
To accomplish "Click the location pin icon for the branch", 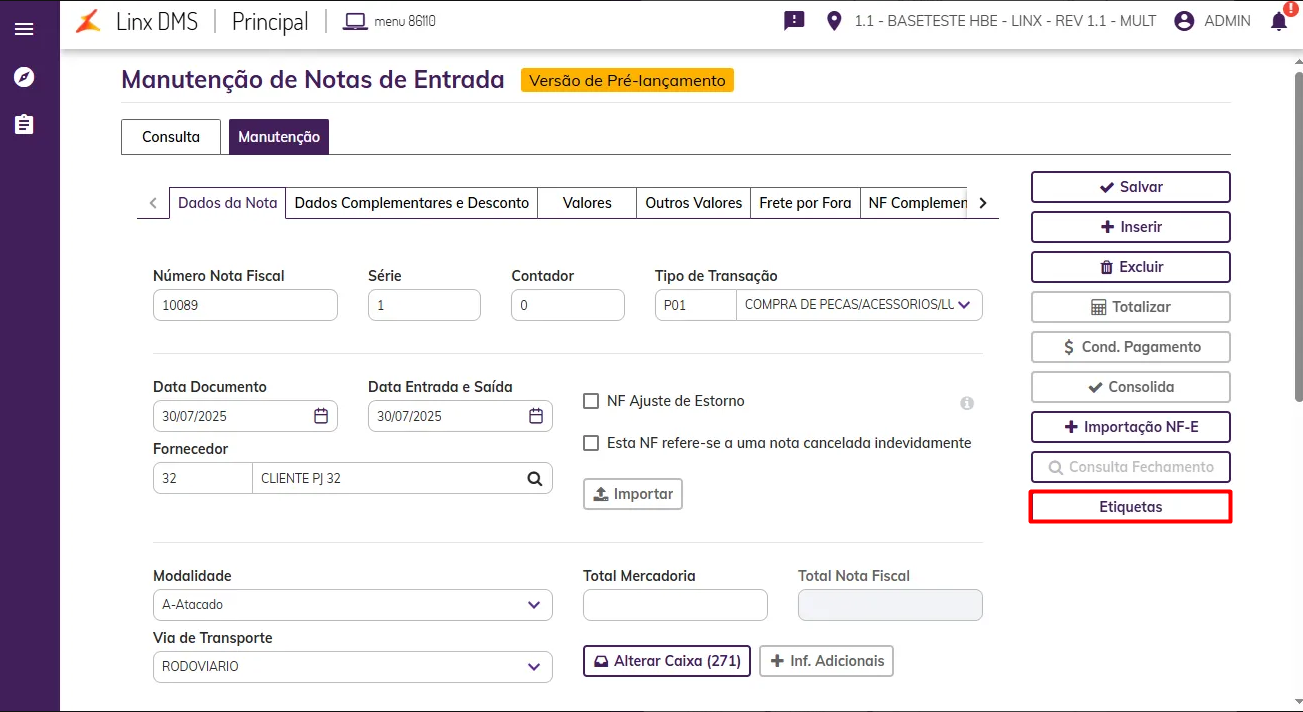I will [x=834, y=21].
